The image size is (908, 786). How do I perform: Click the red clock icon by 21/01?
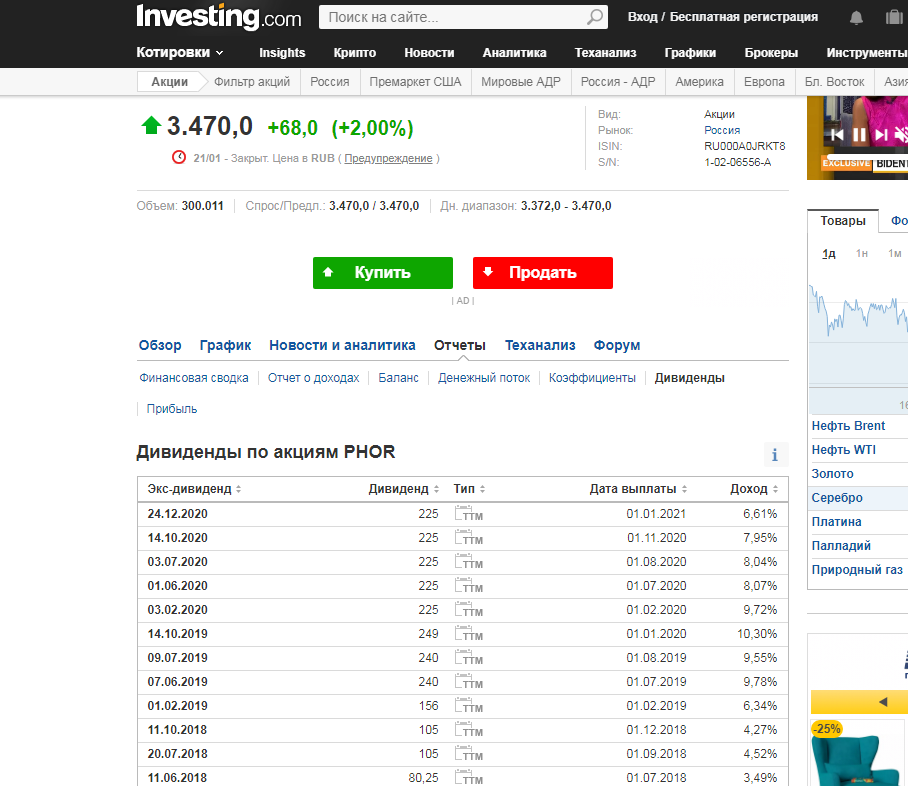click(x=179, y=157)
